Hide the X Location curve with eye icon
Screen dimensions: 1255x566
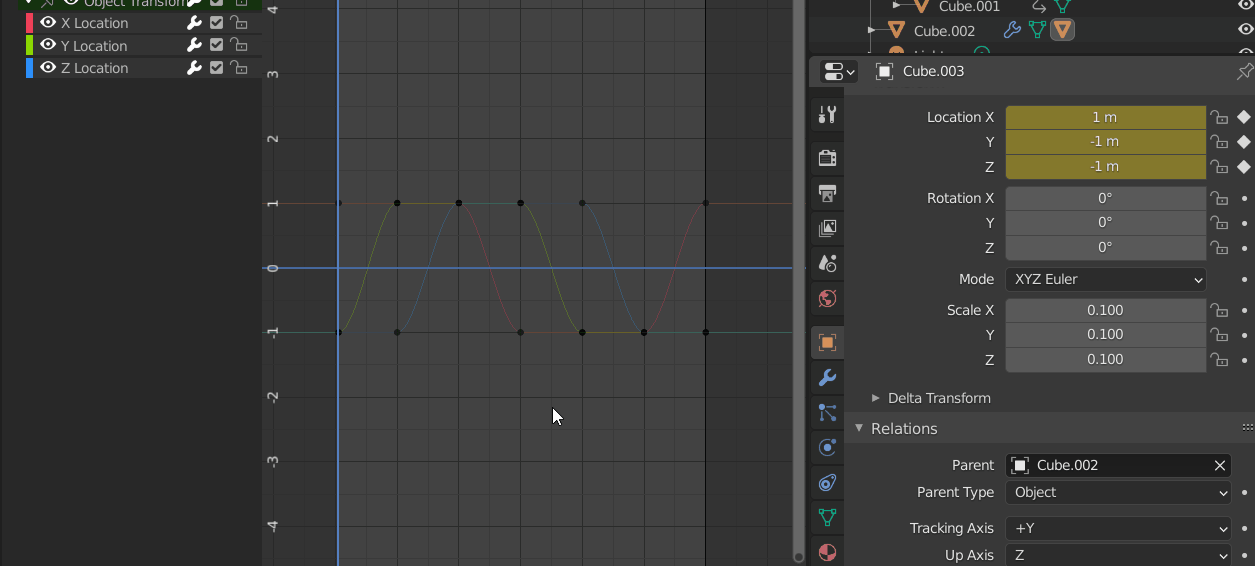click(48, 23)
